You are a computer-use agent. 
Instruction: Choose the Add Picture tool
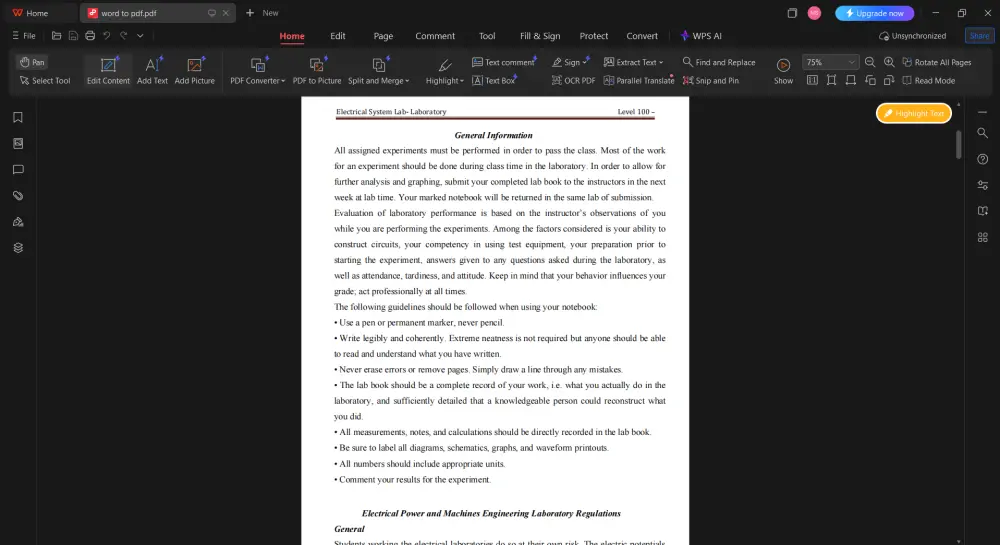[195, 71]
